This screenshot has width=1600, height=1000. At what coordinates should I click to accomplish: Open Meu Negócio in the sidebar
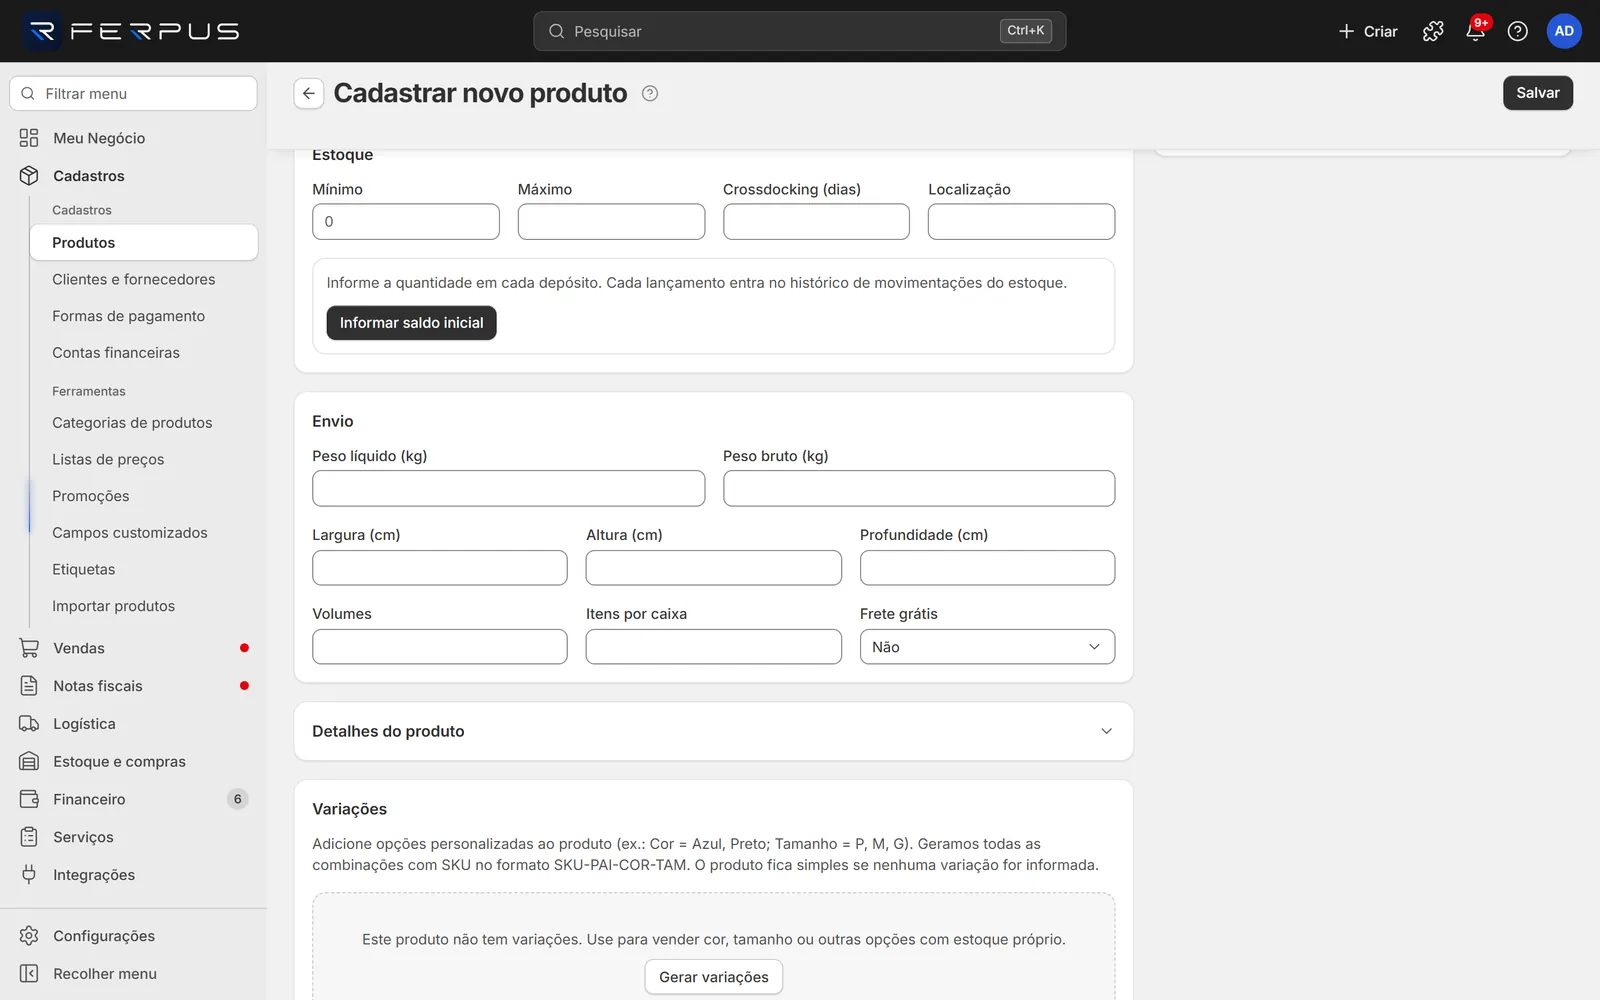(133, 138)
